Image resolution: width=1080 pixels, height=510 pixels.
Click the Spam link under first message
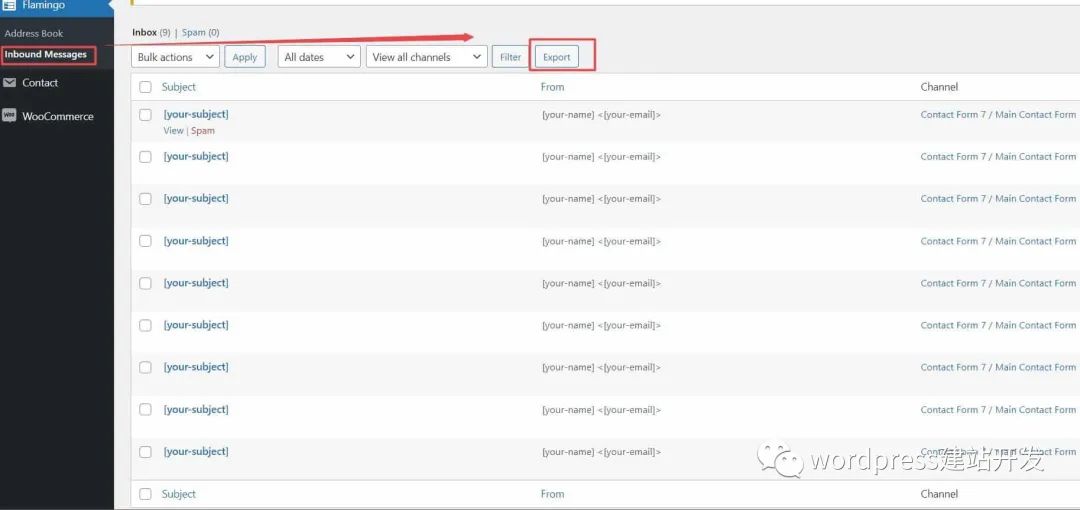[203, 130]
